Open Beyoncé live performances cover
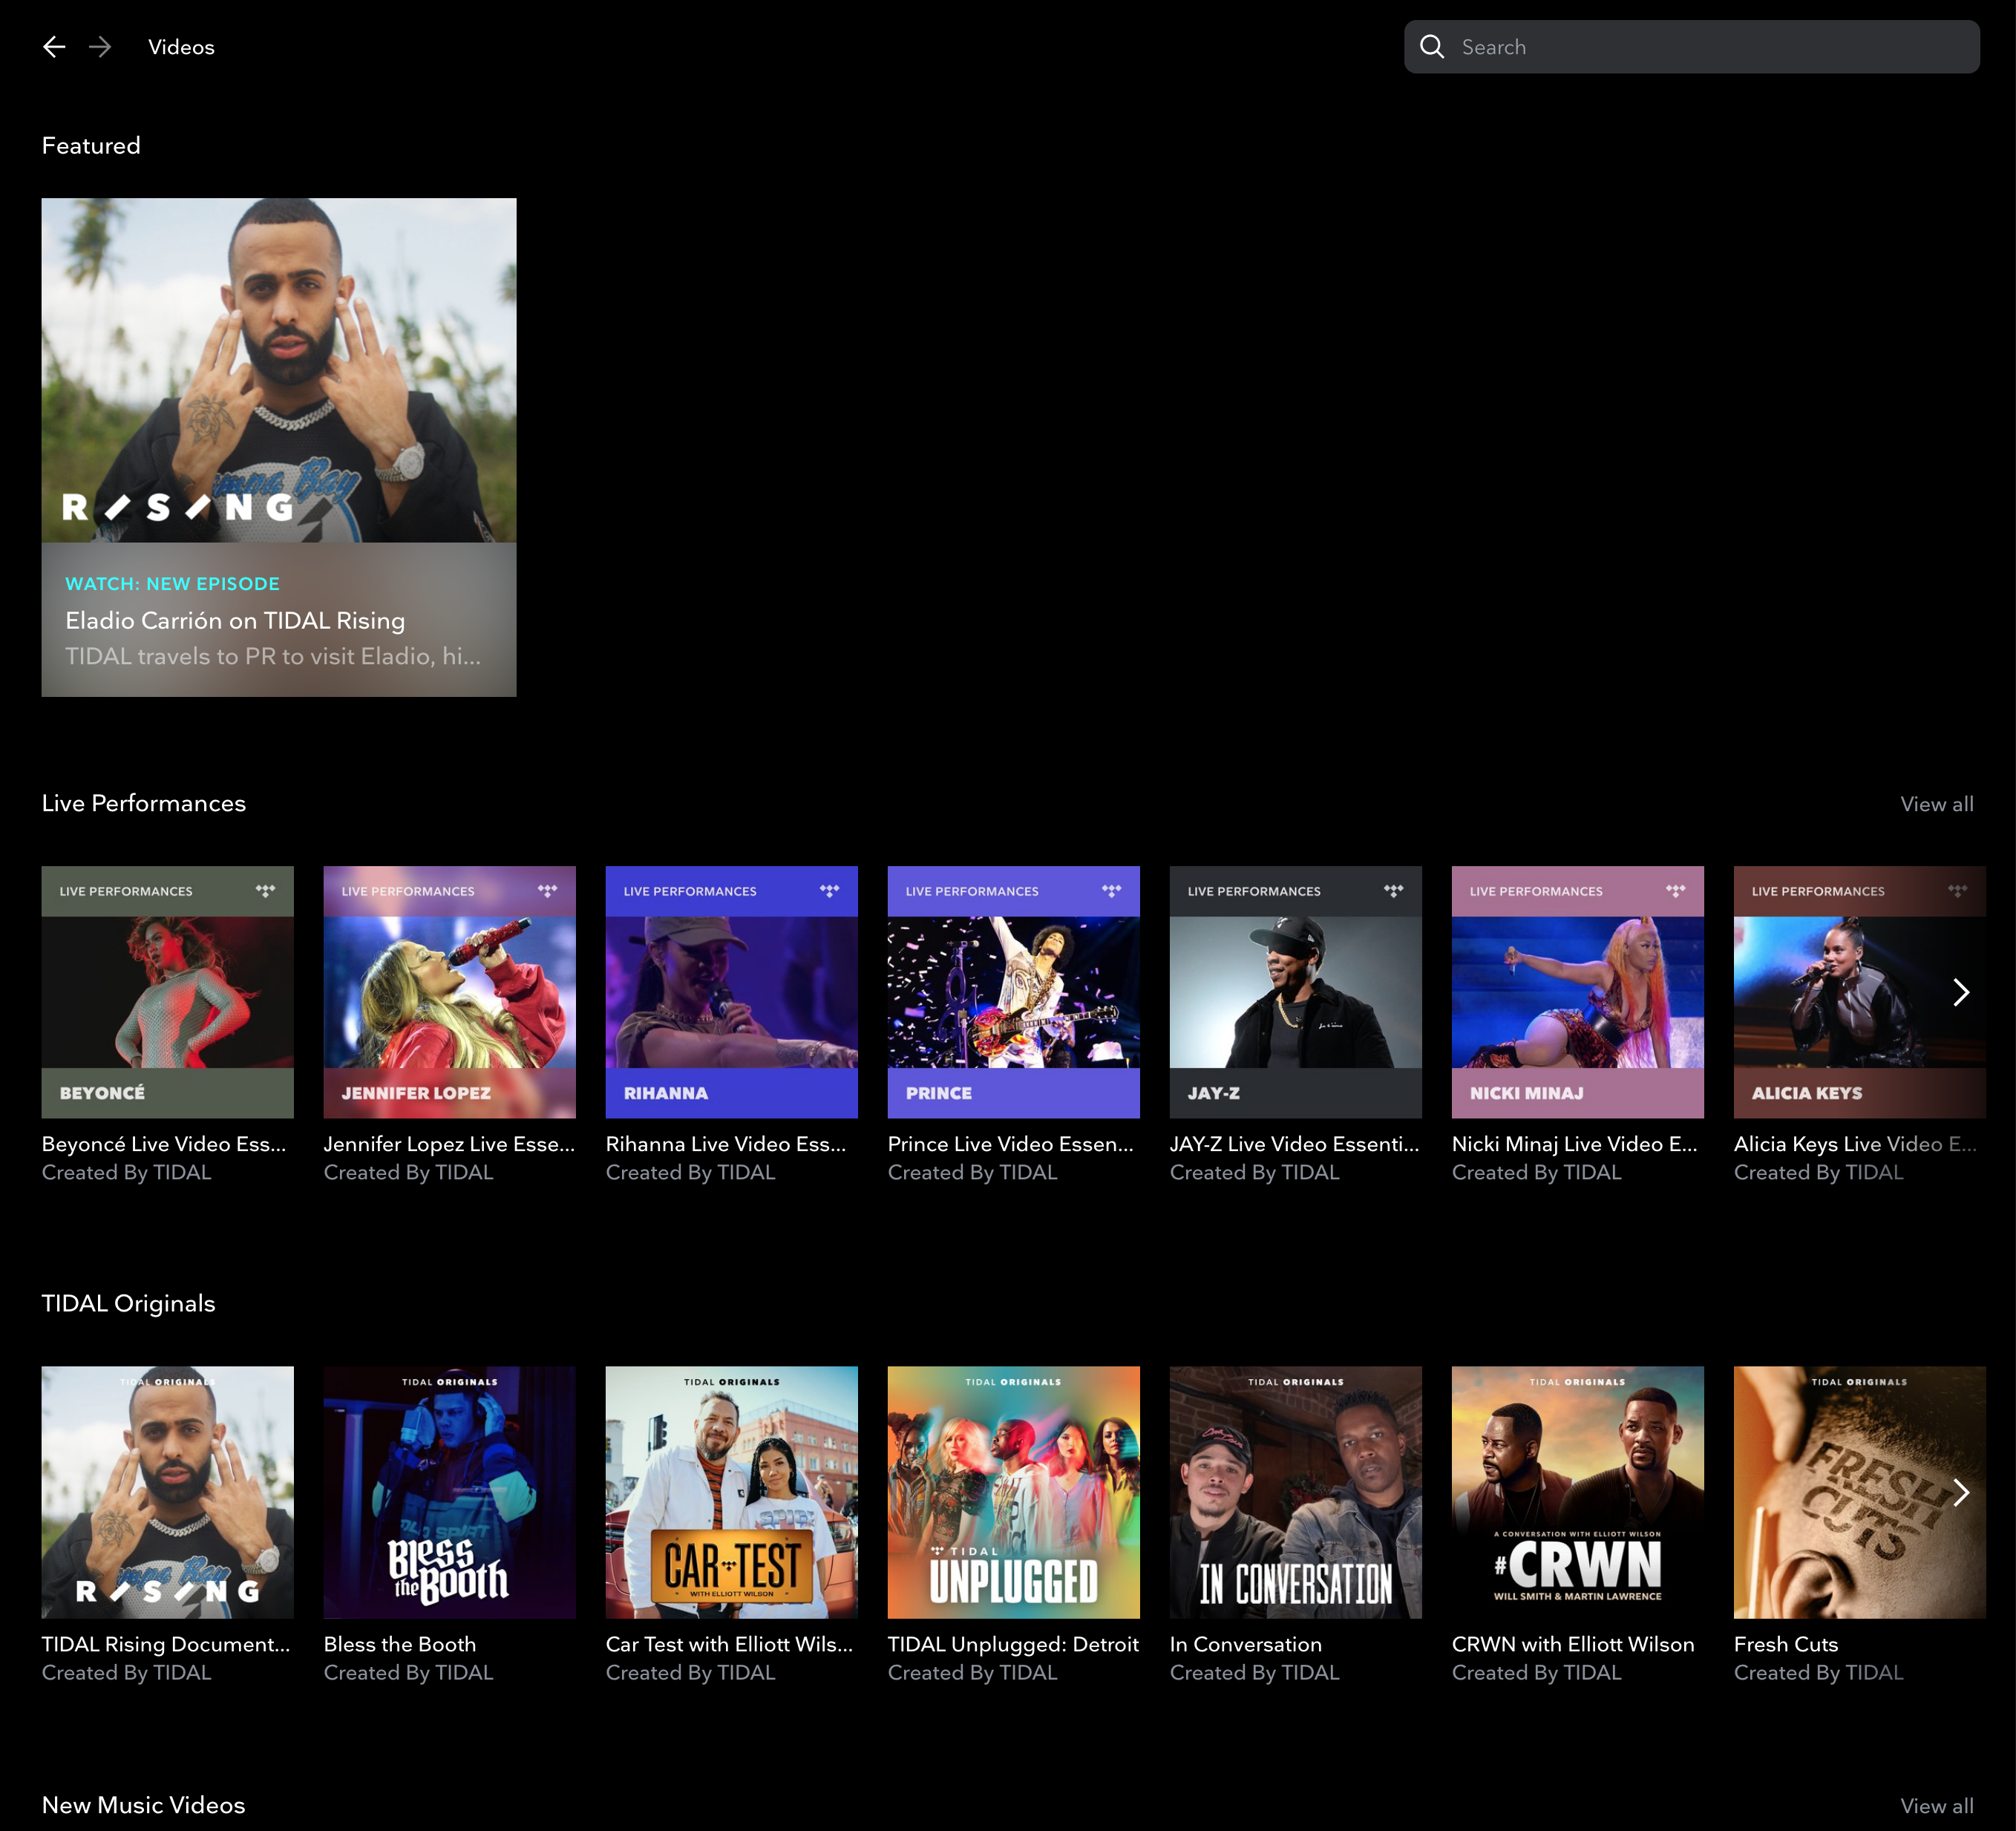 click(x=168, y=992)
